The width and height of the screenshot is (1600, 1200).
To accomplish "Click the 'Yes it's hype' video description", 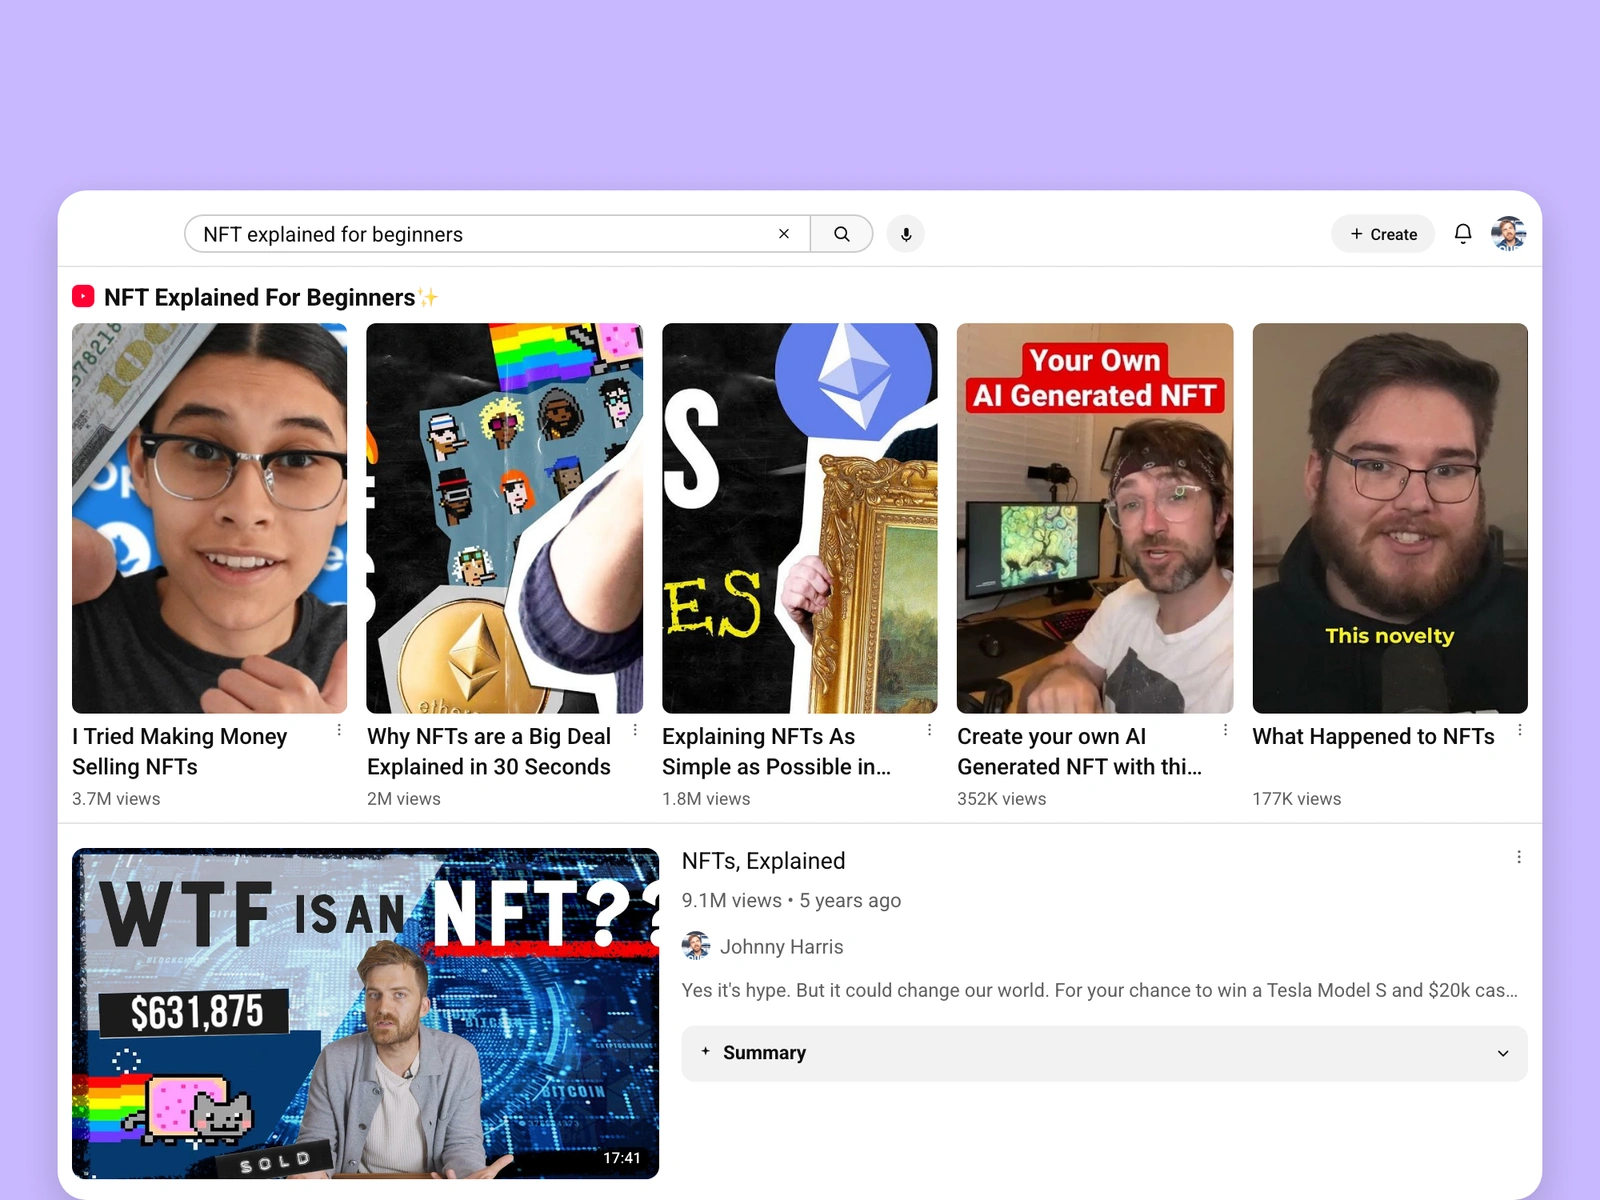I will pos(1099,990).
